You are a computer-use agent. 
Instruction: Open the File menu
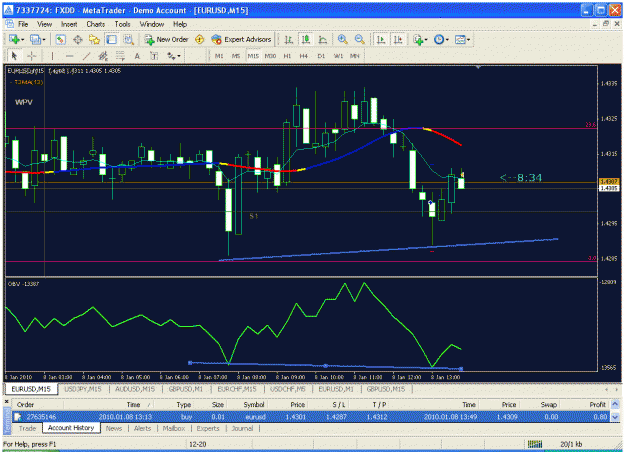[x=23, y=24]
